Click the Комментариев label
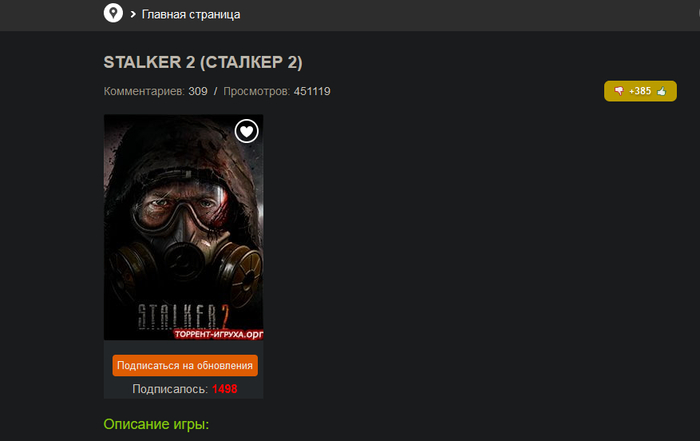Screen dimensions: 700x441 (144, 92)
